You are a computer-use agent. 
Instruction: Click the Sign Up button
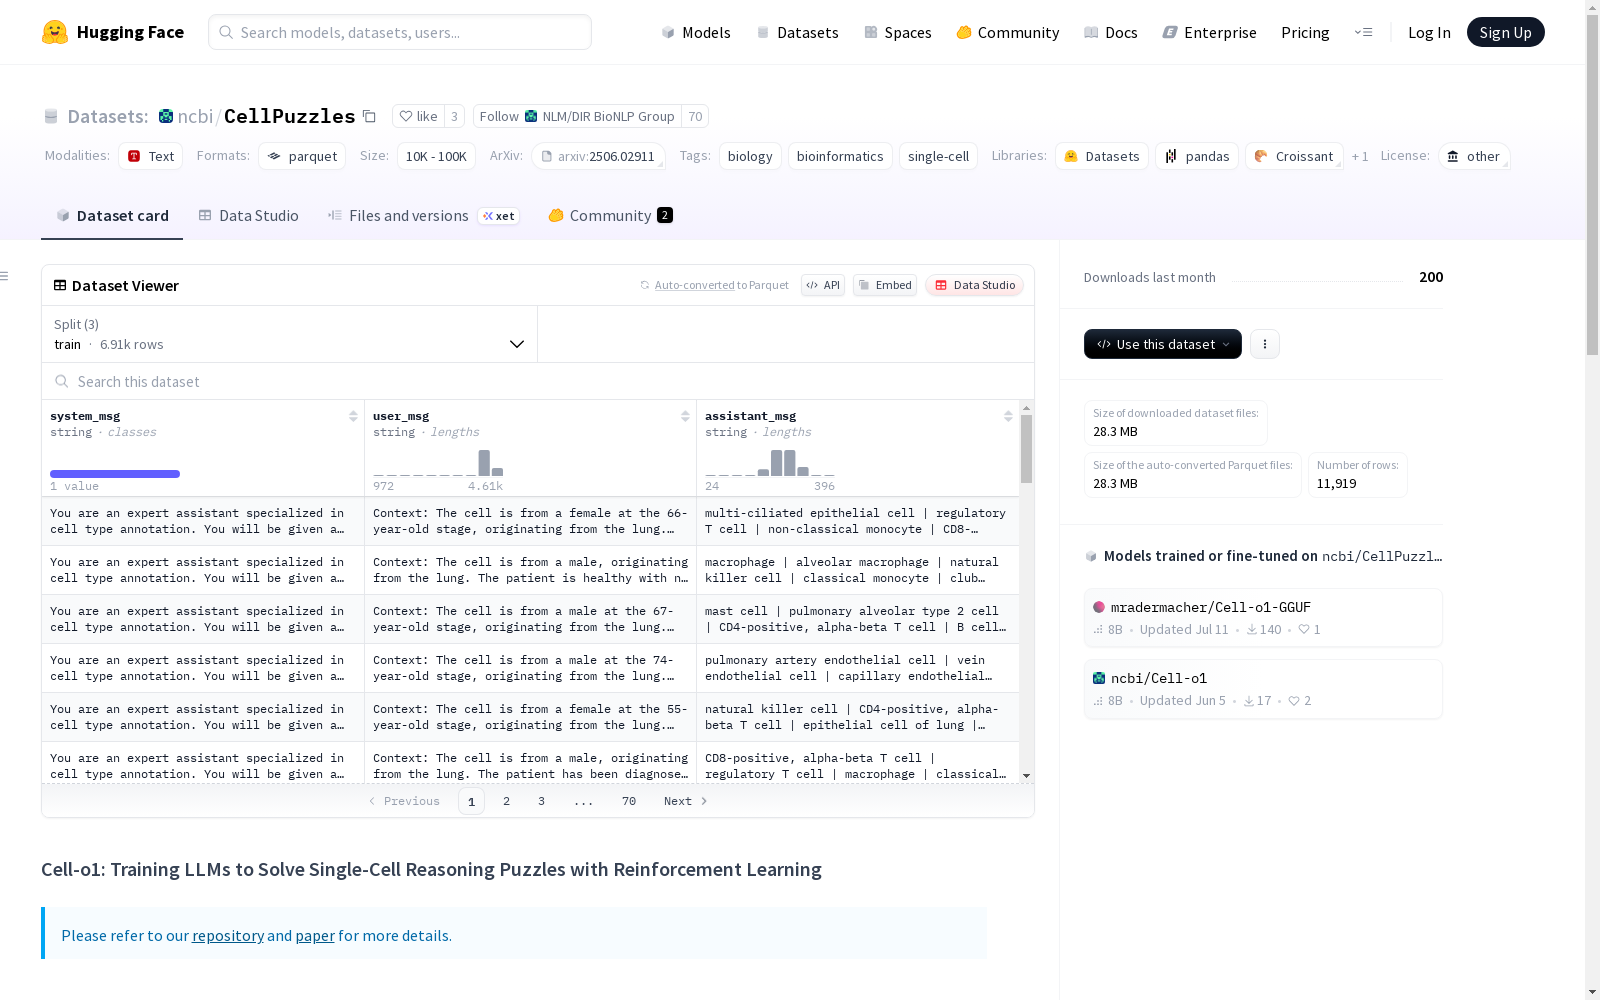[1506, 32]
